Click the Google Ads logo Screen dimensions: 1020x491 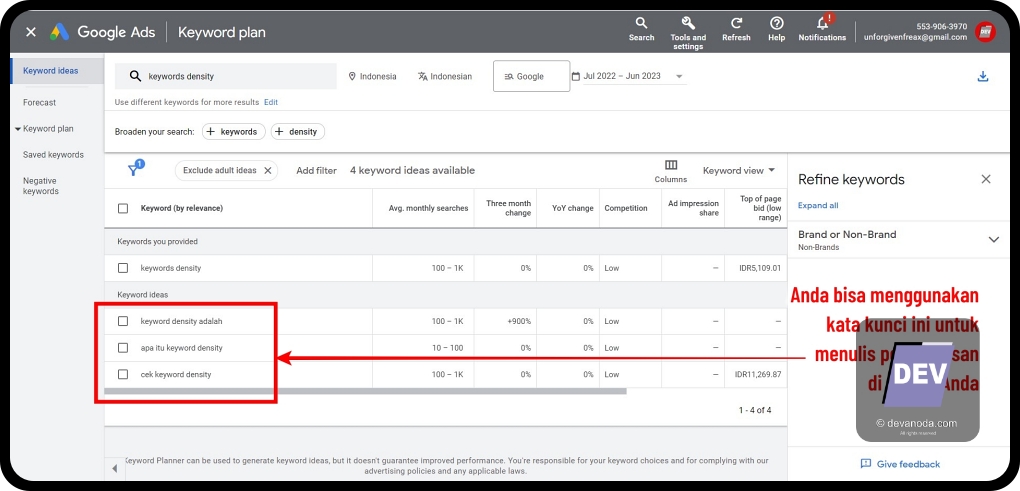tap(60, 32)
